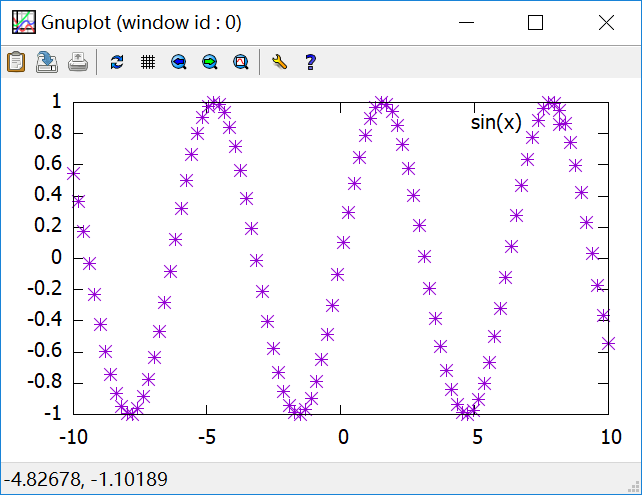
Task: Toggle the grid display icon
Action: [148, 62]
